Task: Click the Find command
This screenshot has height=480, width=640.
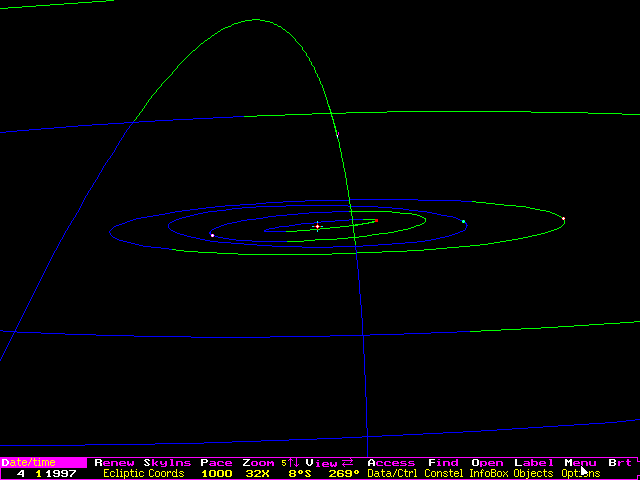Action: click(443, 463)
